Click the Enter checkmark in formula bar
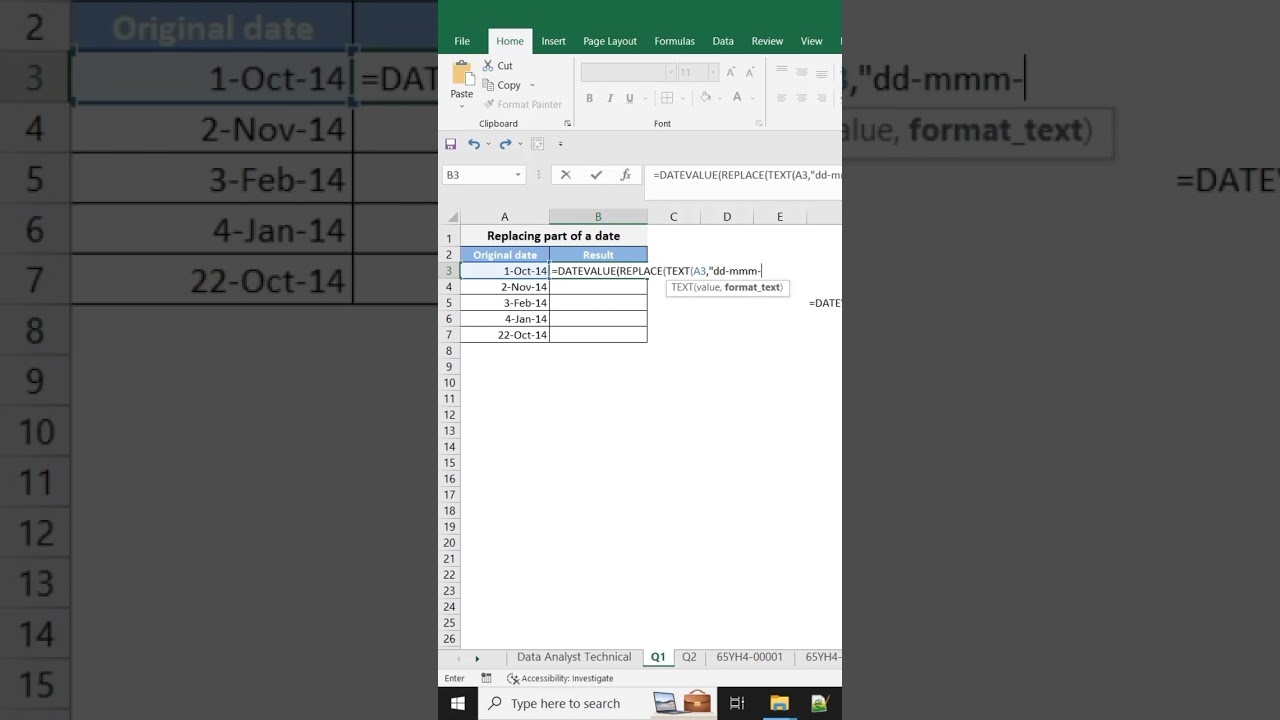Image resolution: width=1280 pixels, height=720 pixels. 596,175
